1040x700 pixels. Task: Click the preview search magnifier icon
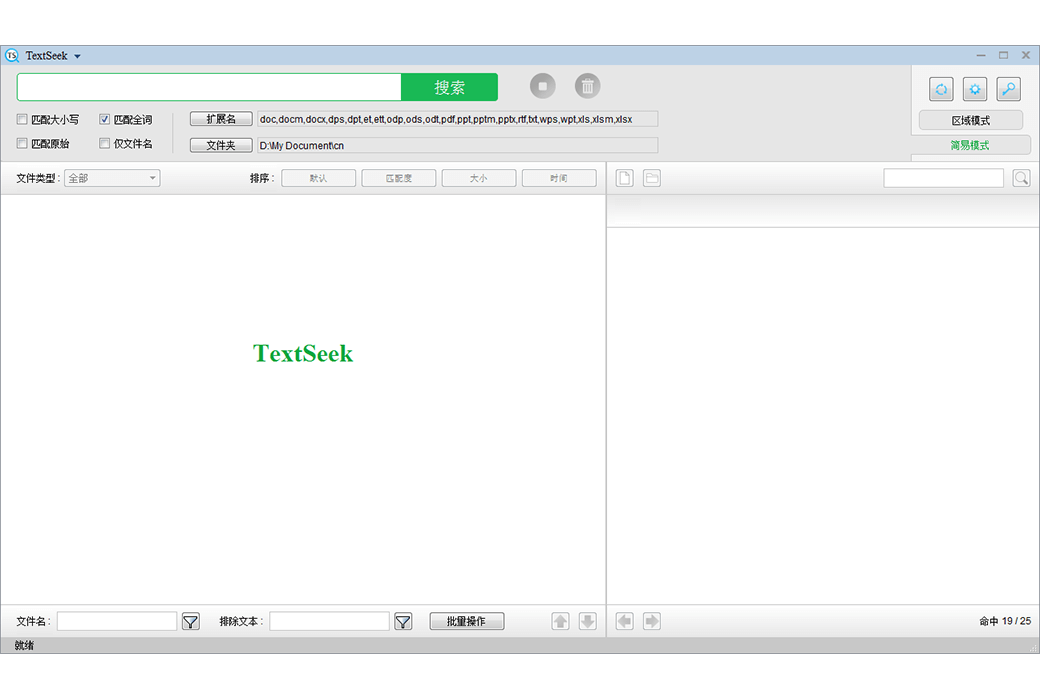pyautogui.click(x=1021, y=178)
